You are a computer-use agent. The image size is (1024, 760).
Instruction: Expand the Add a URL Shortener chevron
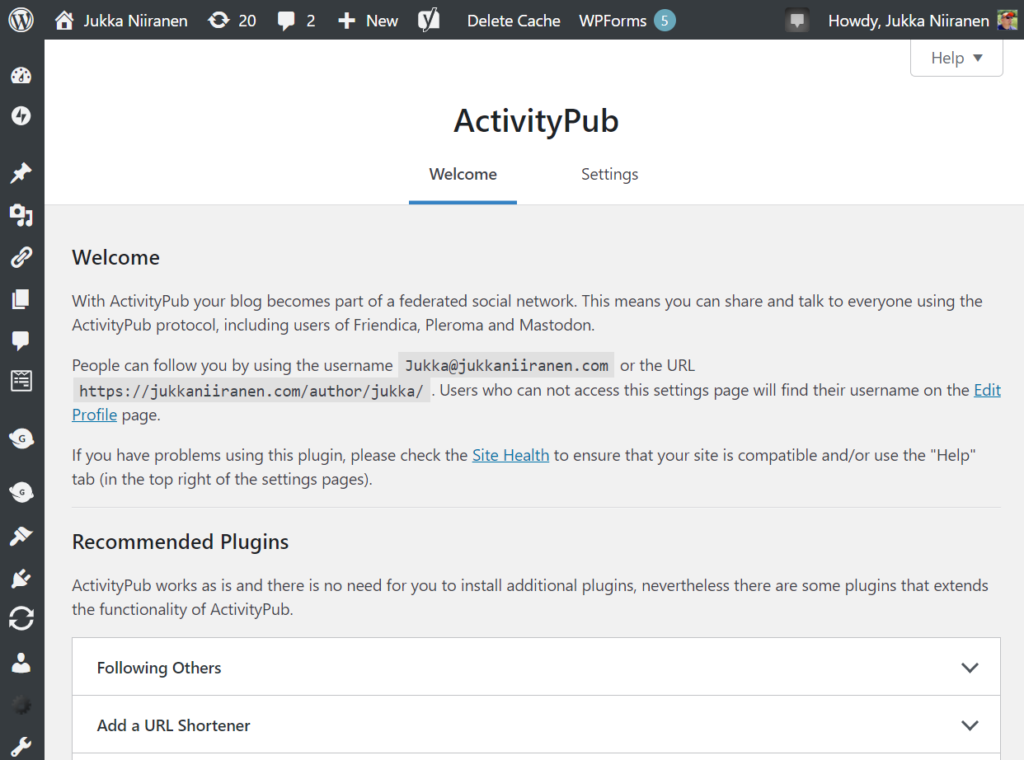point(970,725)
